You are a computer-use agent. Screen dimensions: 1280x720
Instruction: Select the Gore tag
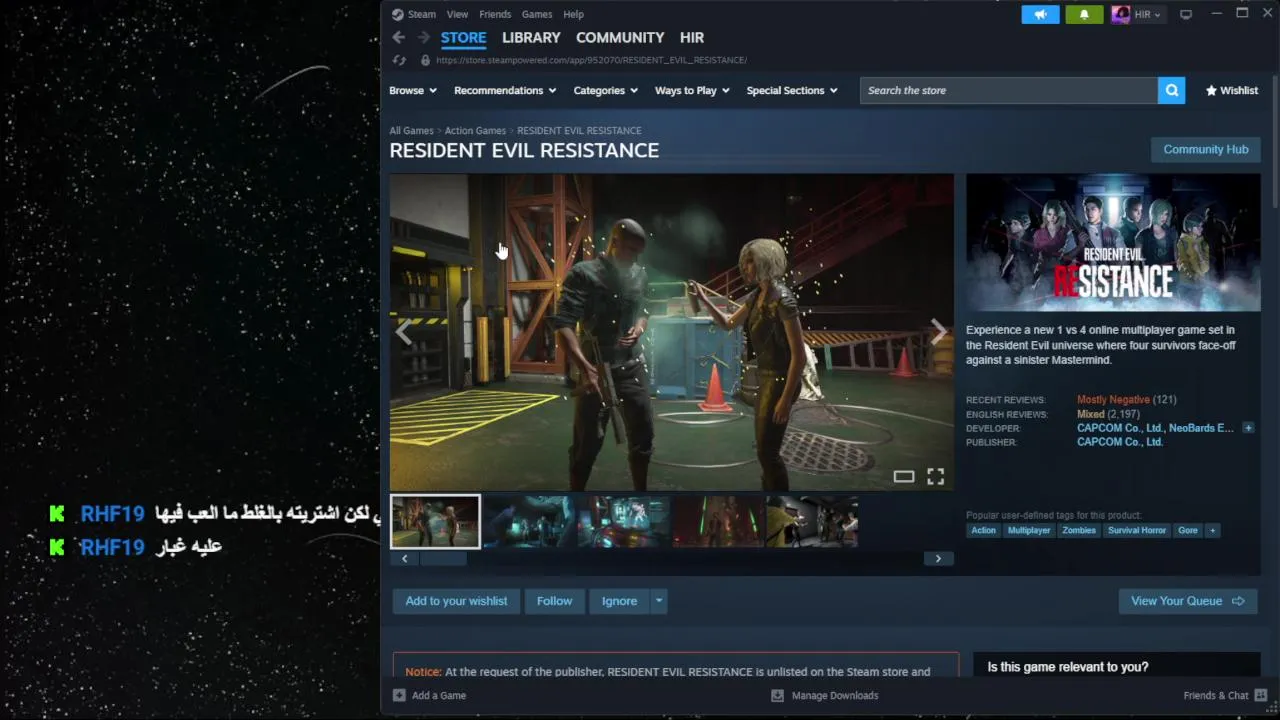point(1188,530)
